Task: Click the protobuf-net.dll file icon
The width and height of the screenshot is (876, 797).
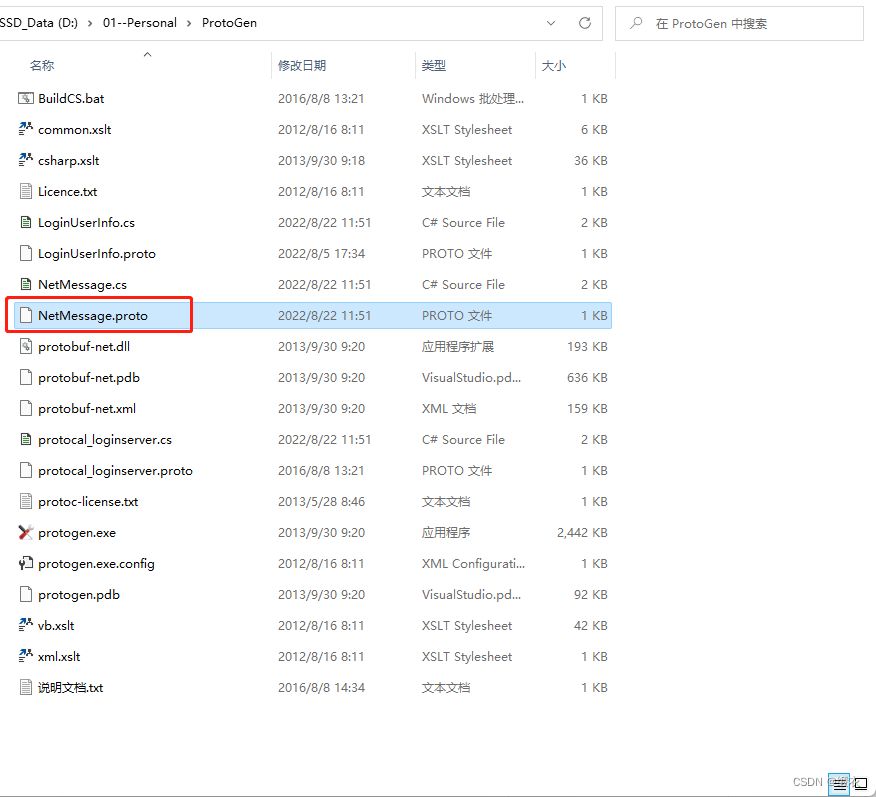Action: (x=24, y=346)
